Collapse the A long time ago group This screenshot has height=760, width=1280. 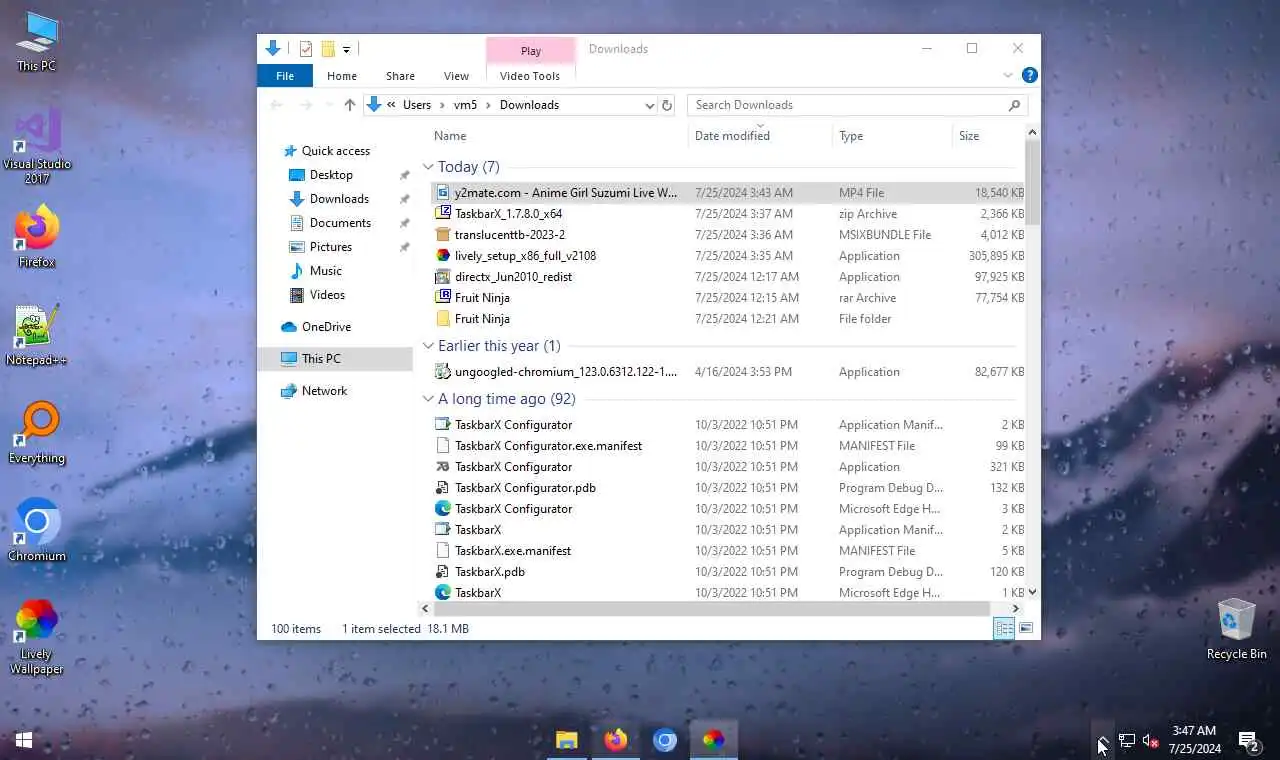tap(428, 399)
